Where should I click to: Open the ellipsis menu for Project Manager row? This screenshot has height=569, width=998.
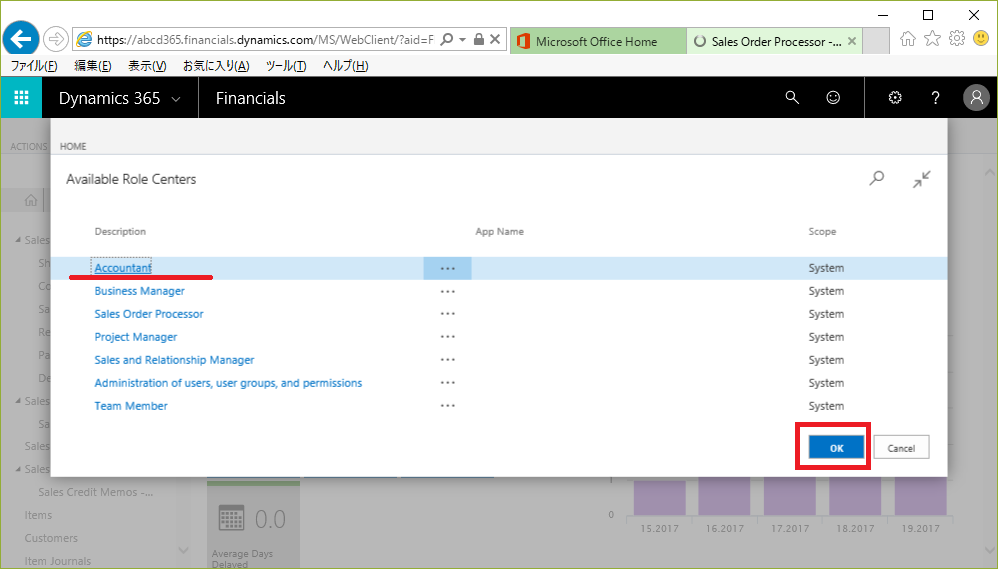[447, 337]
